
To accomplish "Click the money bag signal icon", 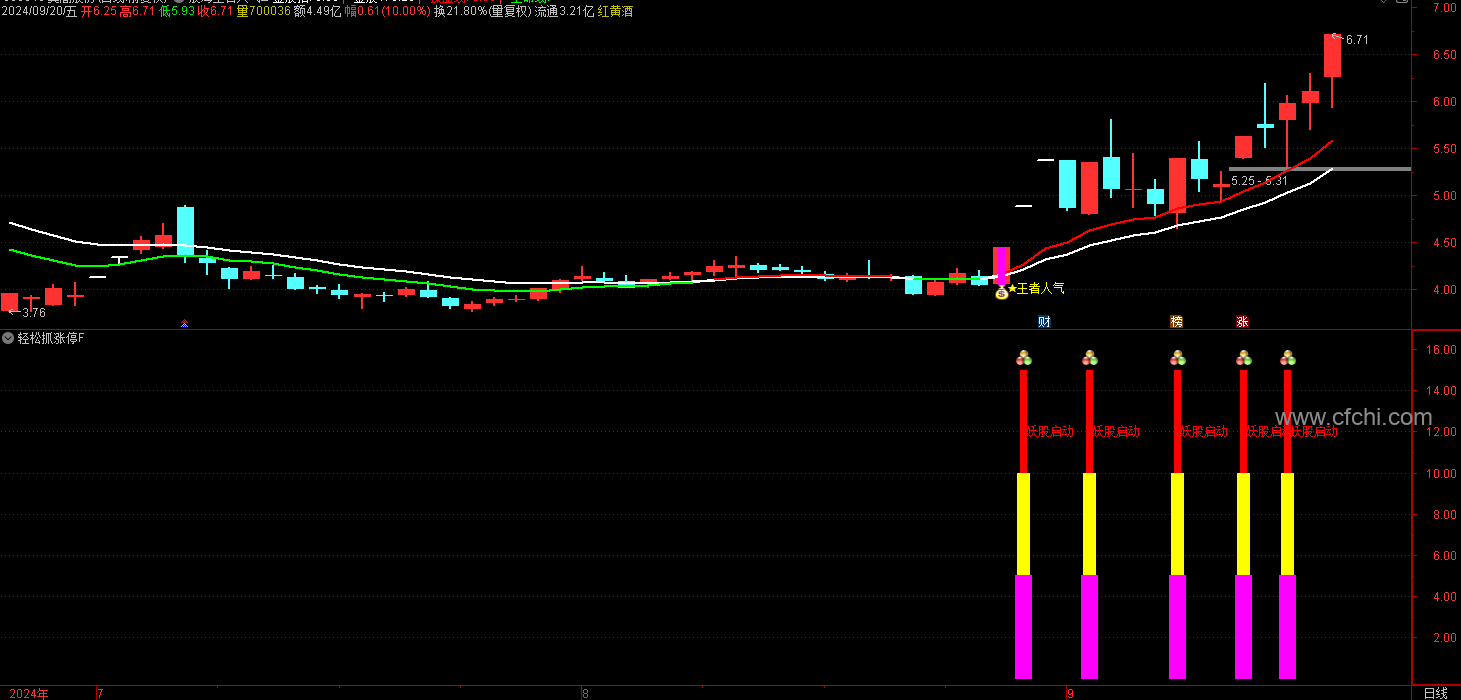I will pos(1002,293).
